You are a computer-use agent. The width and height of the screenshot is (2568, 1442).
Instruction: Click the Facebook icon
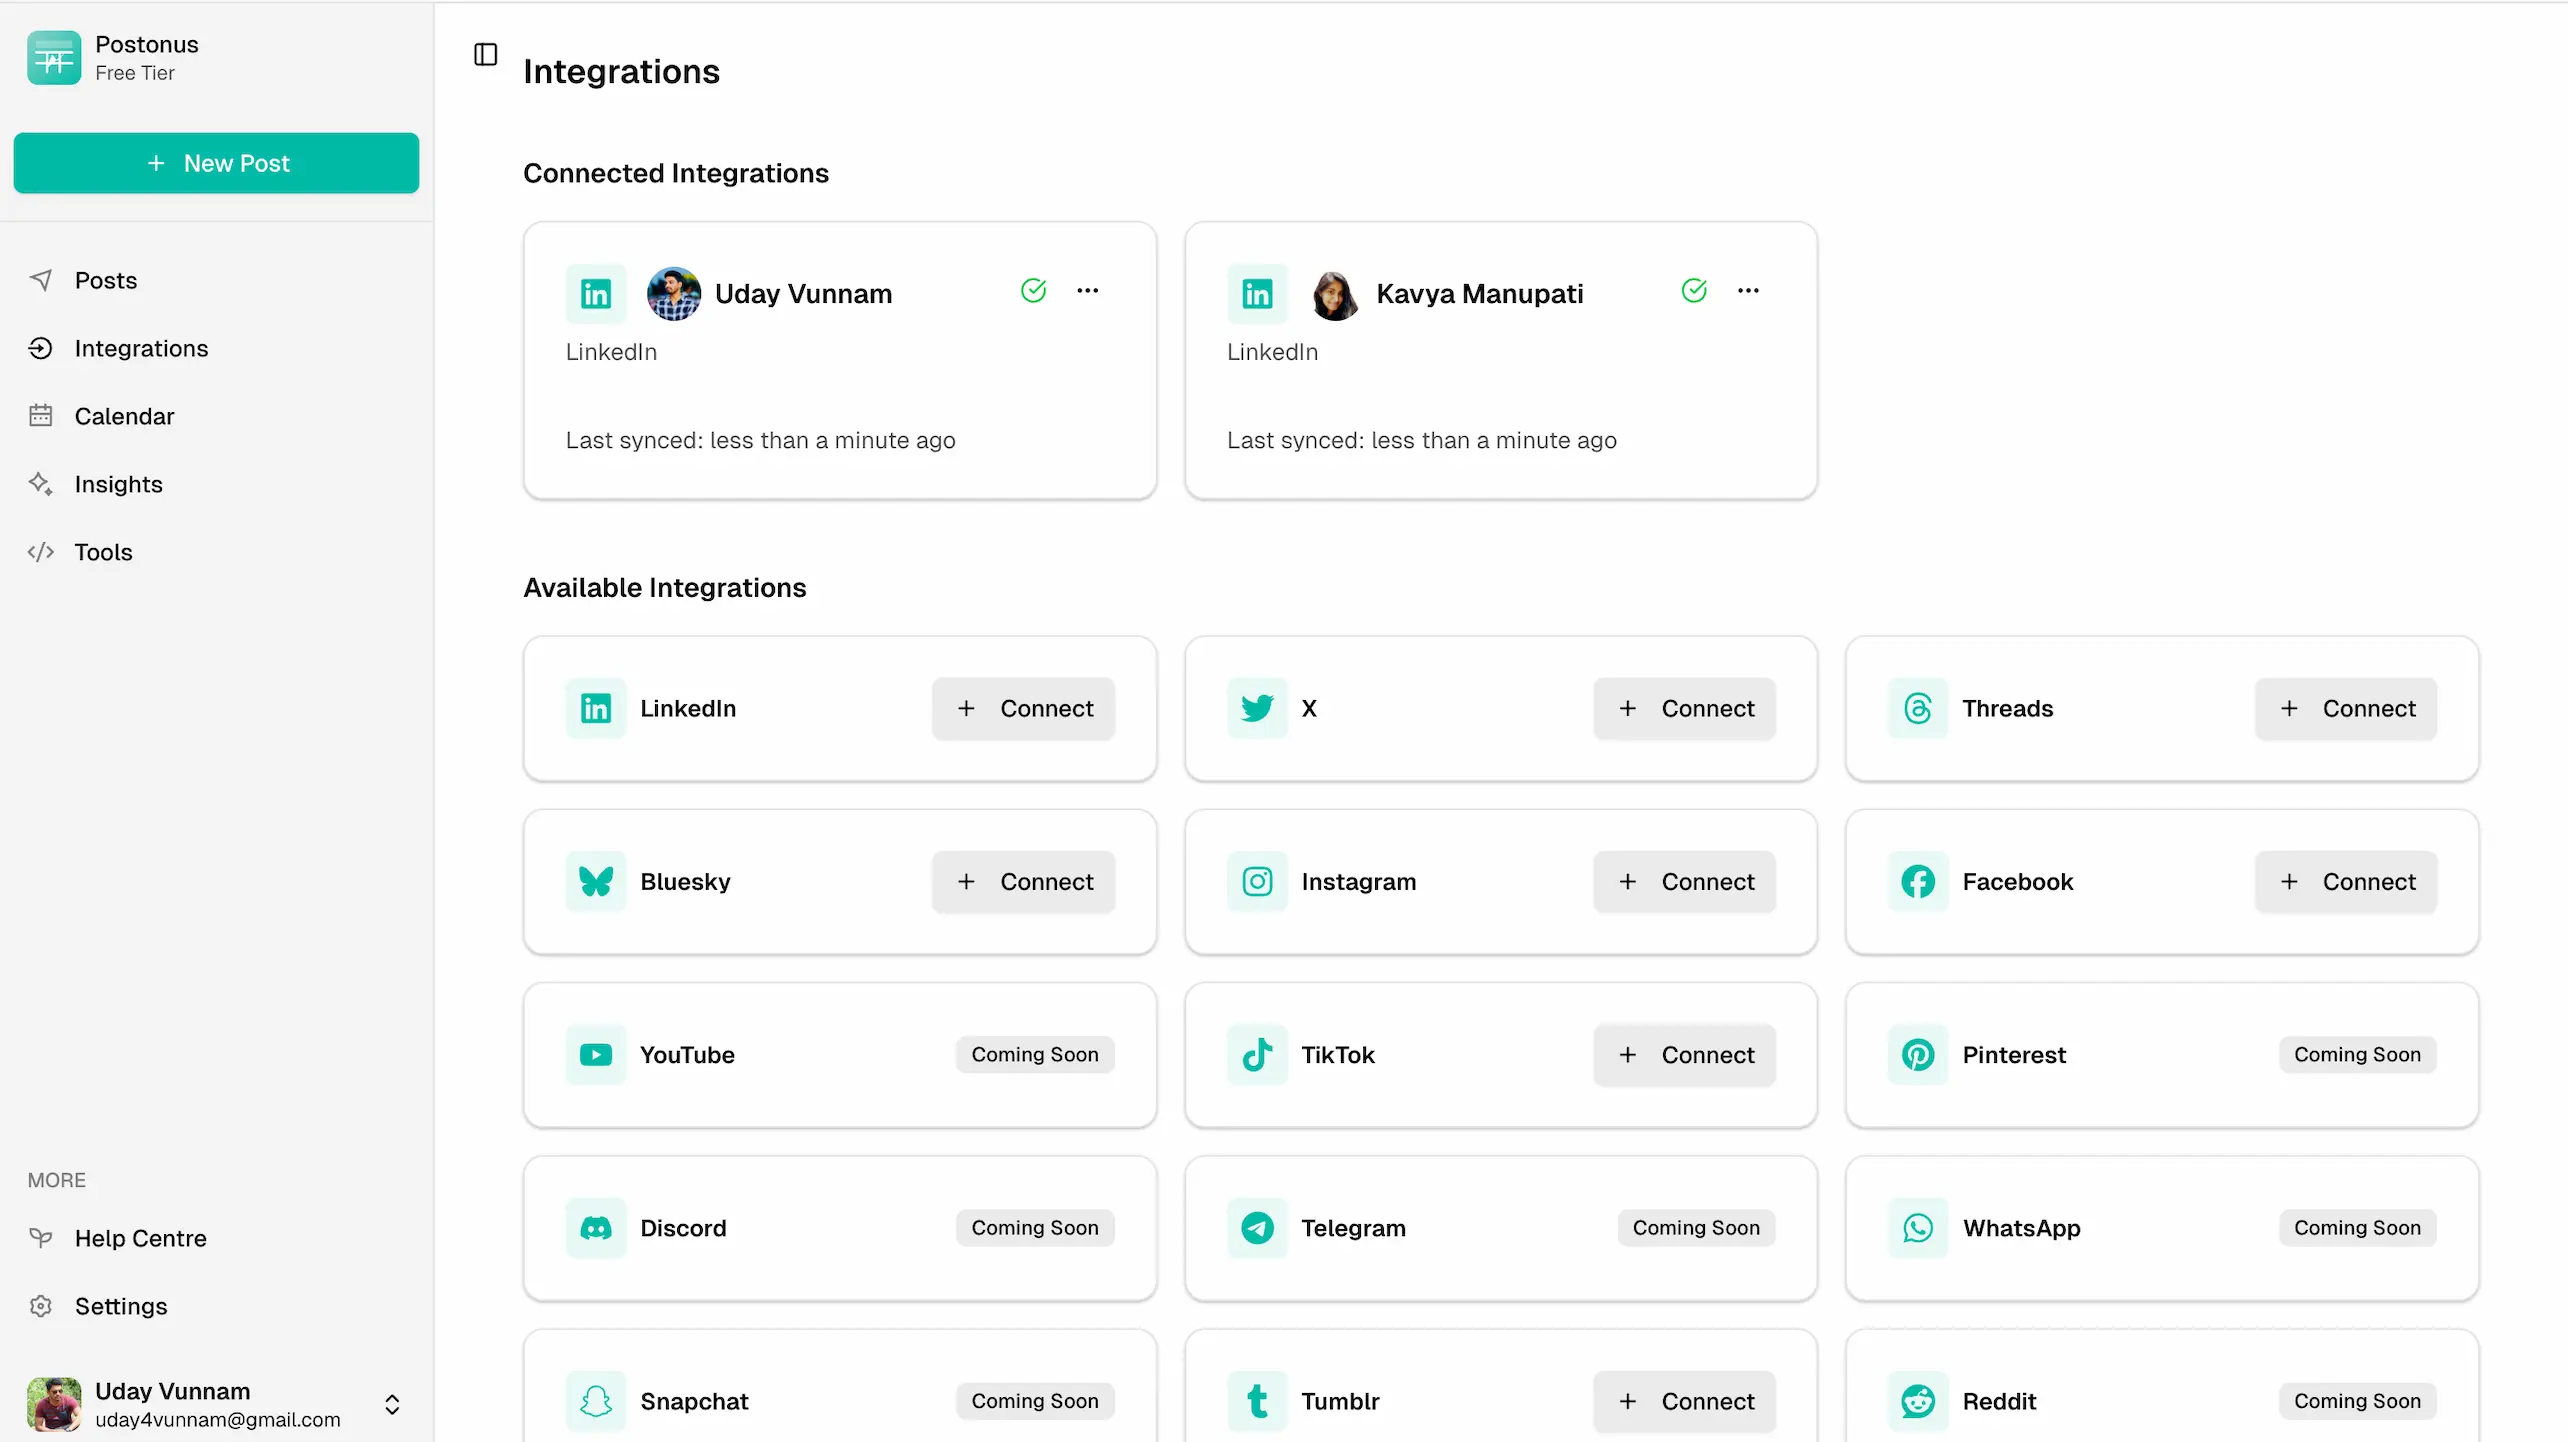tap(1917, 881)
